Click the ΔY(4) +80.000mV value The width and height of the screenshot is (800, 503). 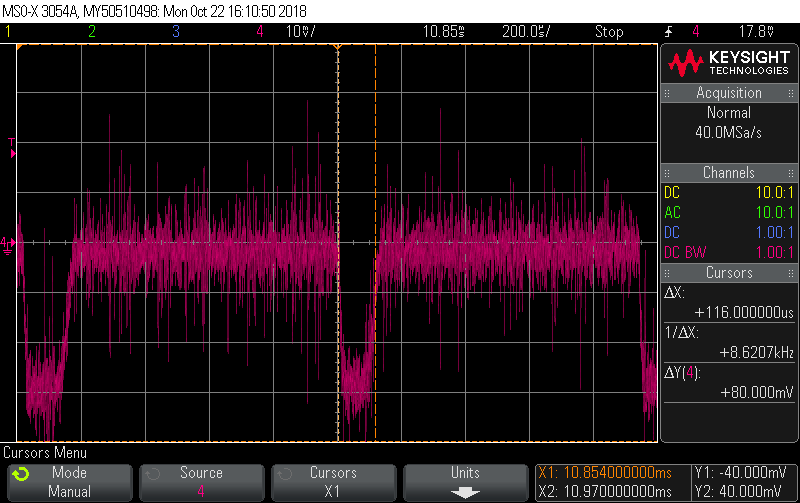pos(757,392)
